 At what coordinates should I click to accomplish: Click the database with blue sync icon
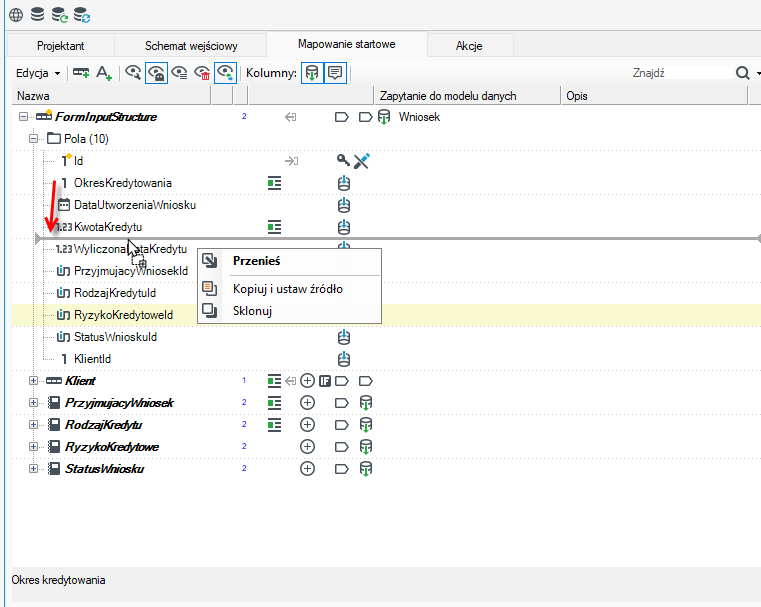tap(82, 15)
